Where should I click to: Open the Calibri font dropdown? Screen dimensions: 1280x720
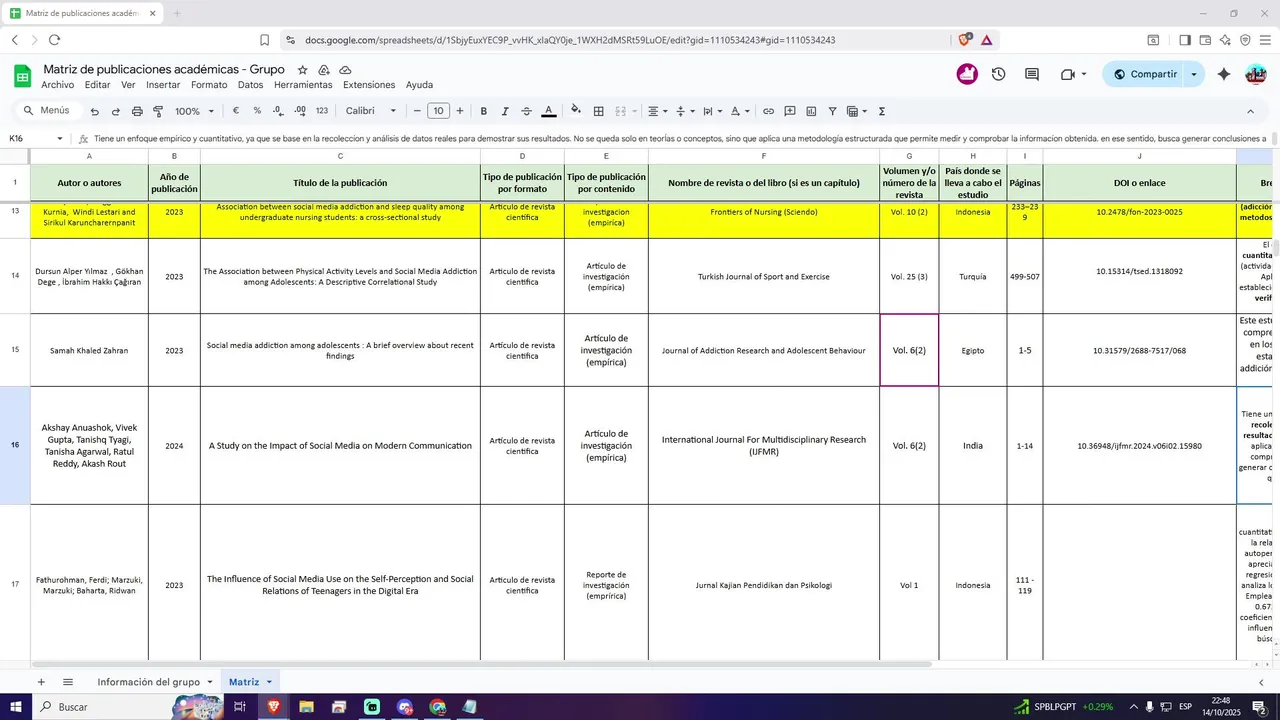click(371, 111)
